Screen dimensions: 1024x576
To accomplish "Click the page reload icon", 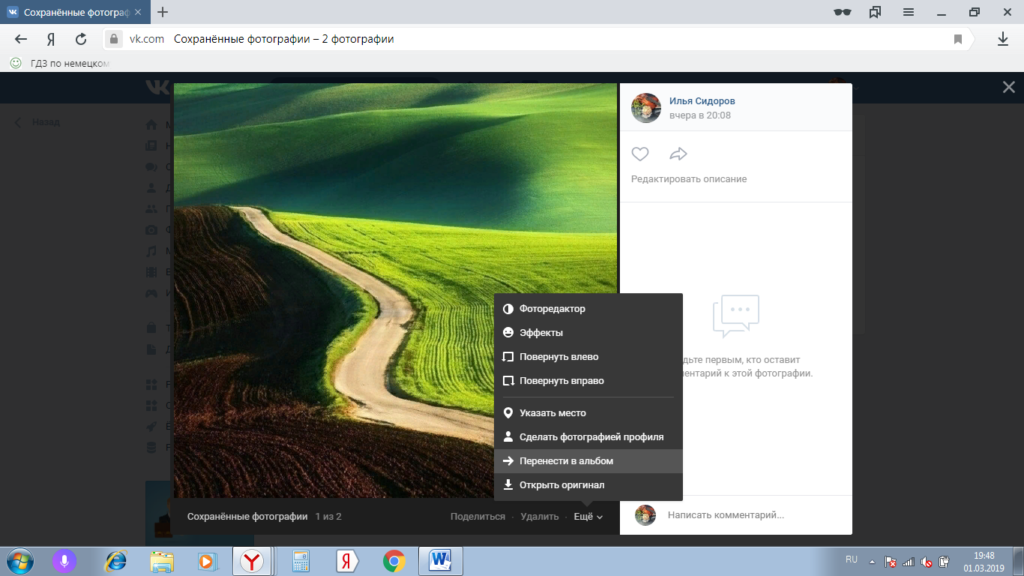I will (80, 39).
